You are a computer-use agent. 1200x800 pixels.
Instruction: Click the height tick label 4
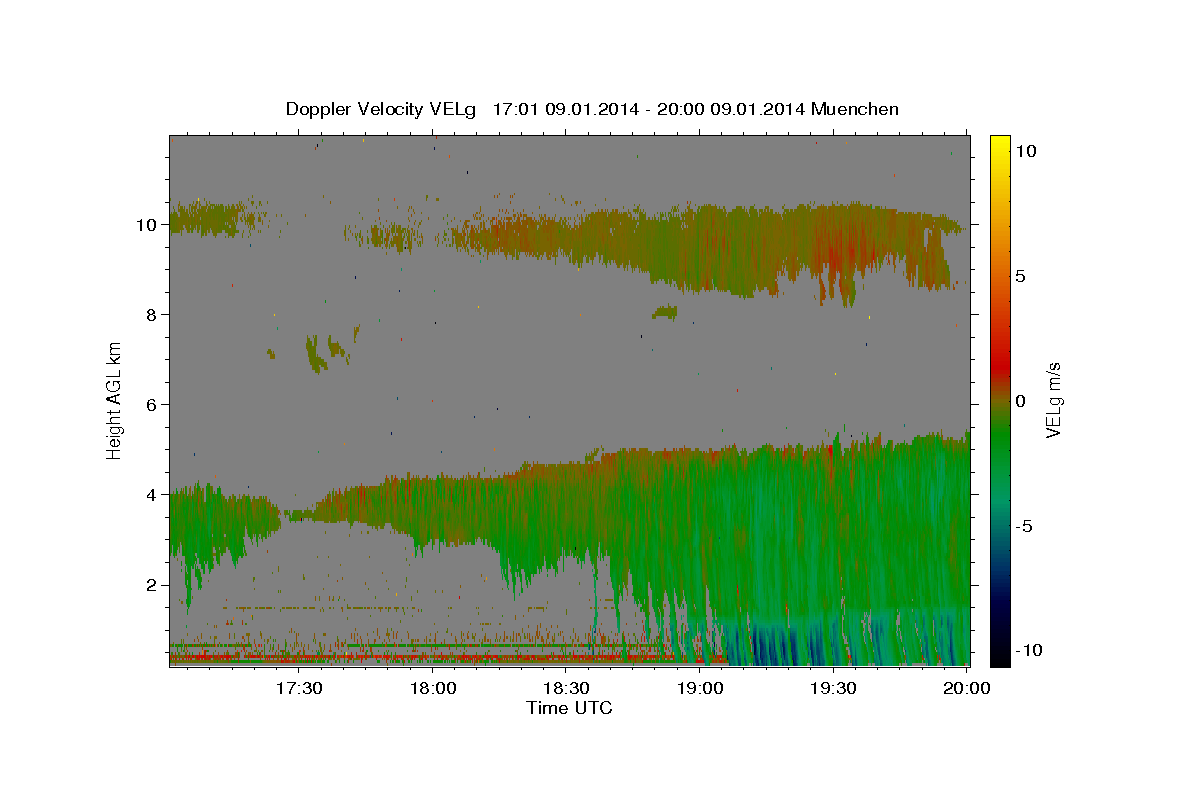coord(151,495)
